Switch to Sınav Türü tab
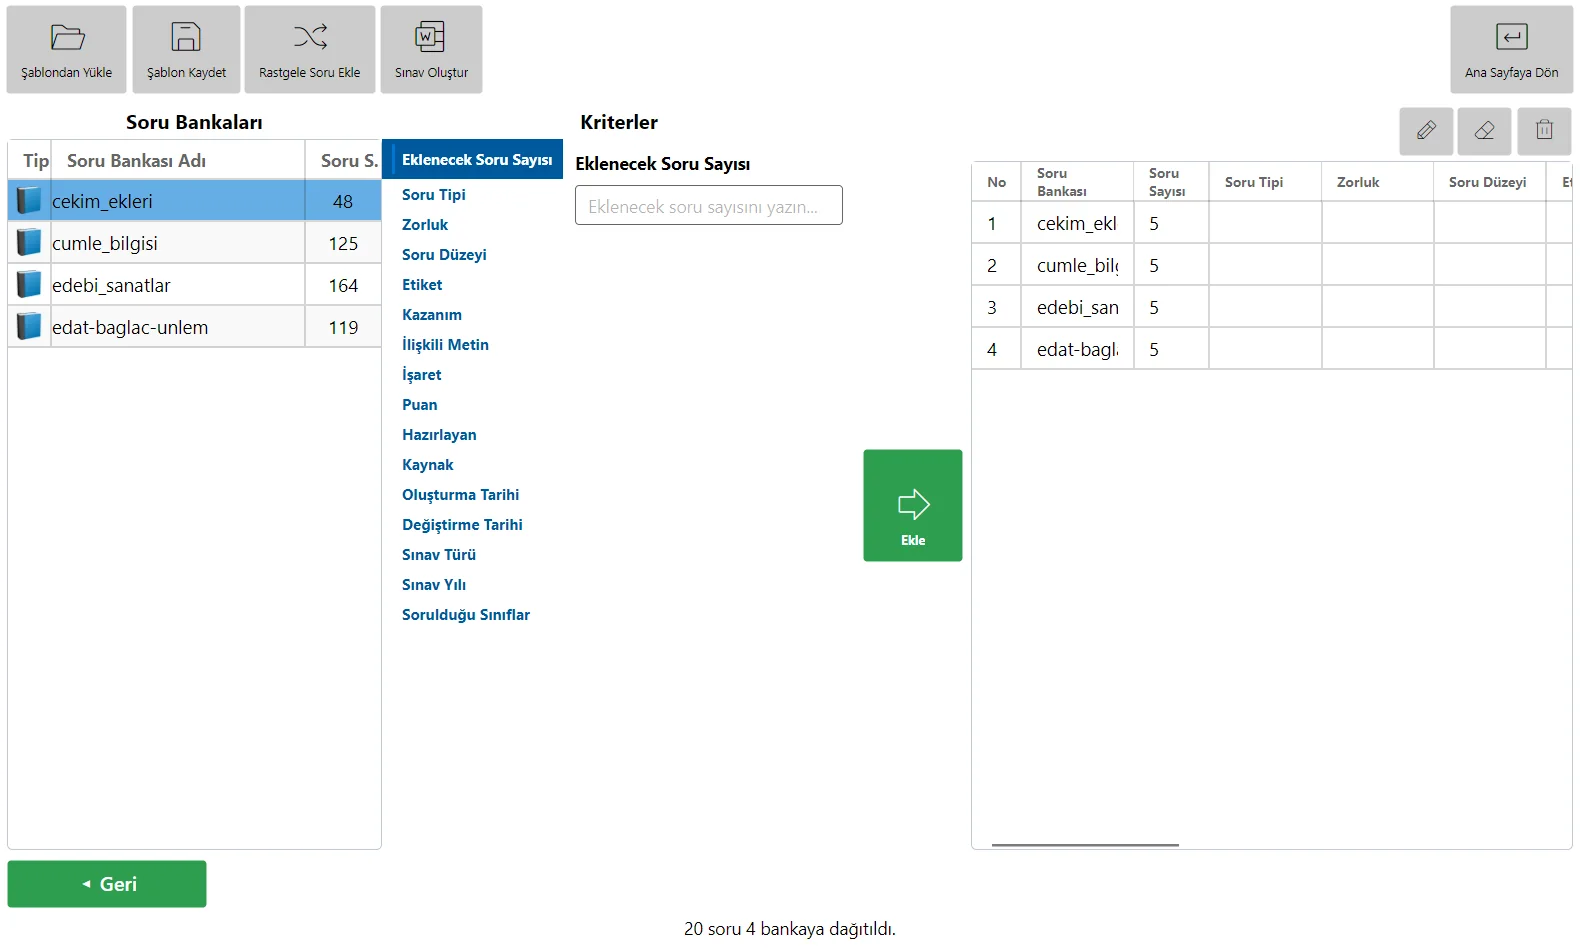 [x=439, y=555]
